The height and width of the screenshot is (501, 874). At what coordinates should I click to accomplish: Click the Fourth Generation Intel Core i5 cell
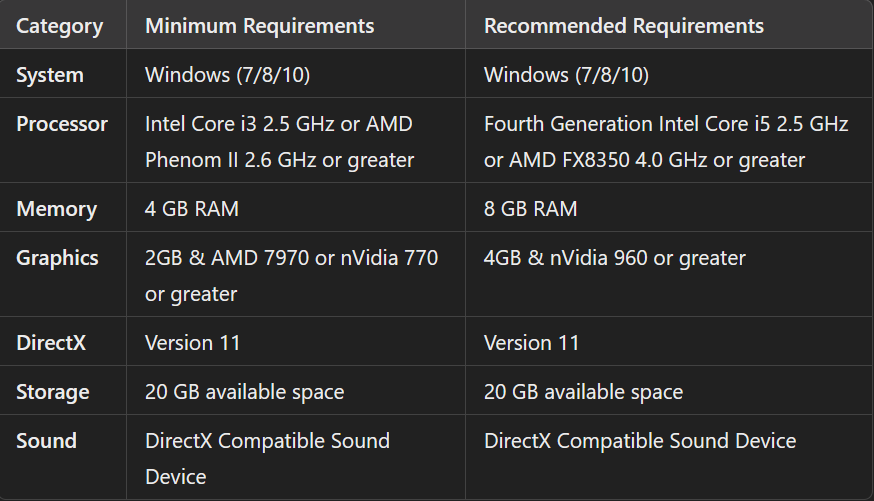(666, 142)
